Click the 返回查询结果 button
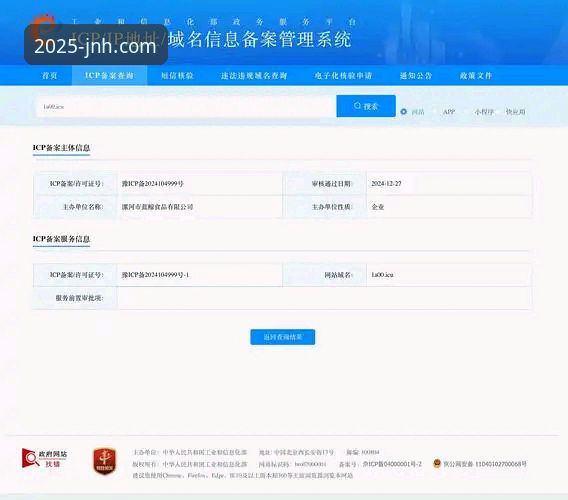This screenshot has height=500, width=568. click(x=283, y=337)
